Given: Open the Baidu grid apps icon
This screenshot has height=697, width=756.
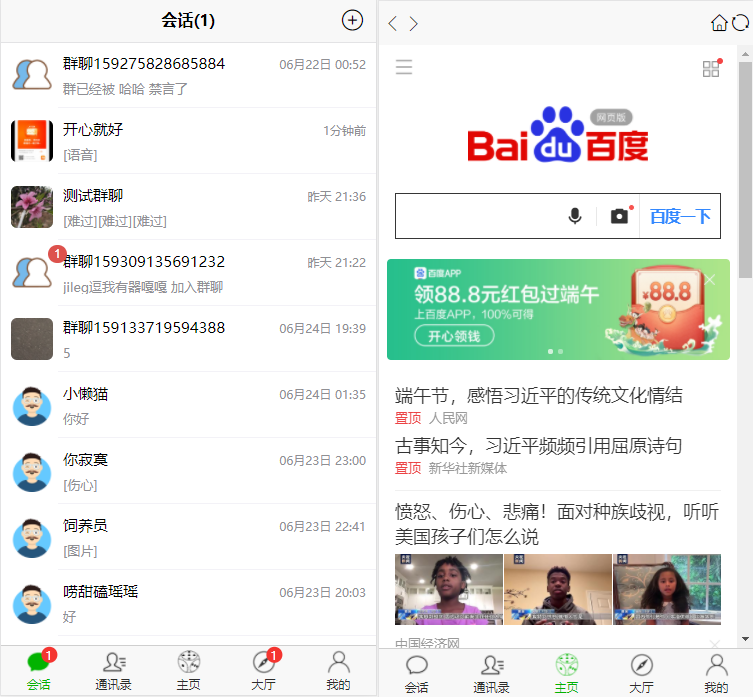Looking at the screenshot, I should [712, 68].
